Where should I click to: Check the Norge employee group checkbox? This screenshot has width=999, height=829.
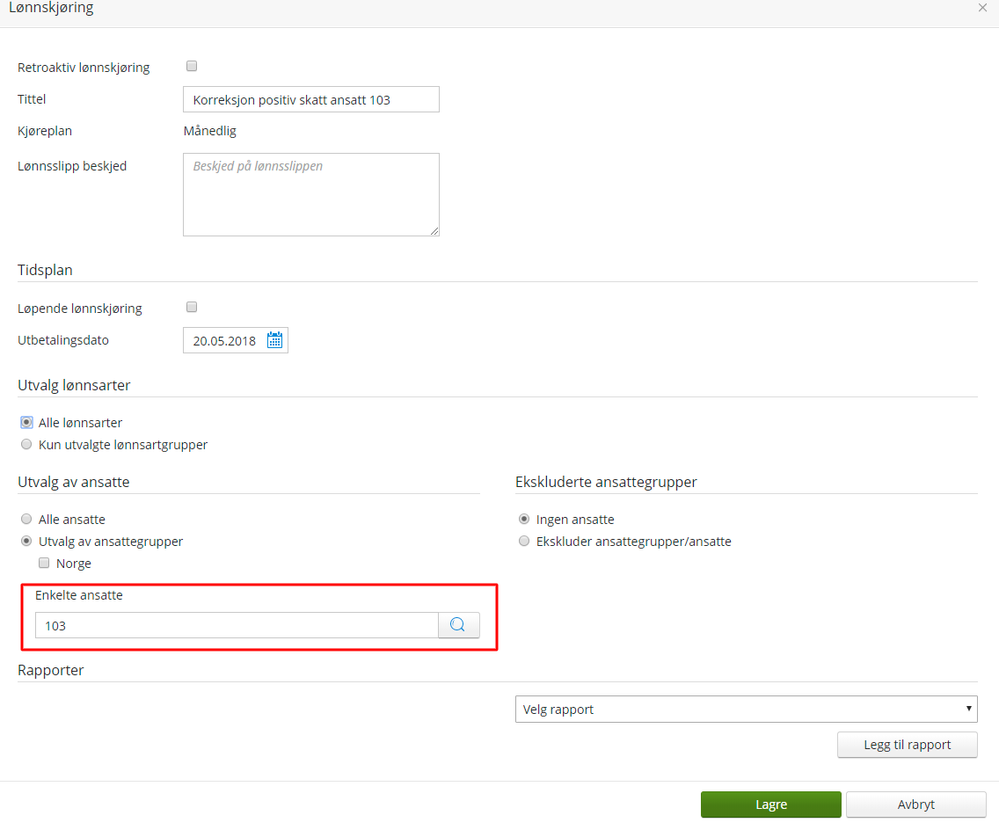(x=44, y=563)
